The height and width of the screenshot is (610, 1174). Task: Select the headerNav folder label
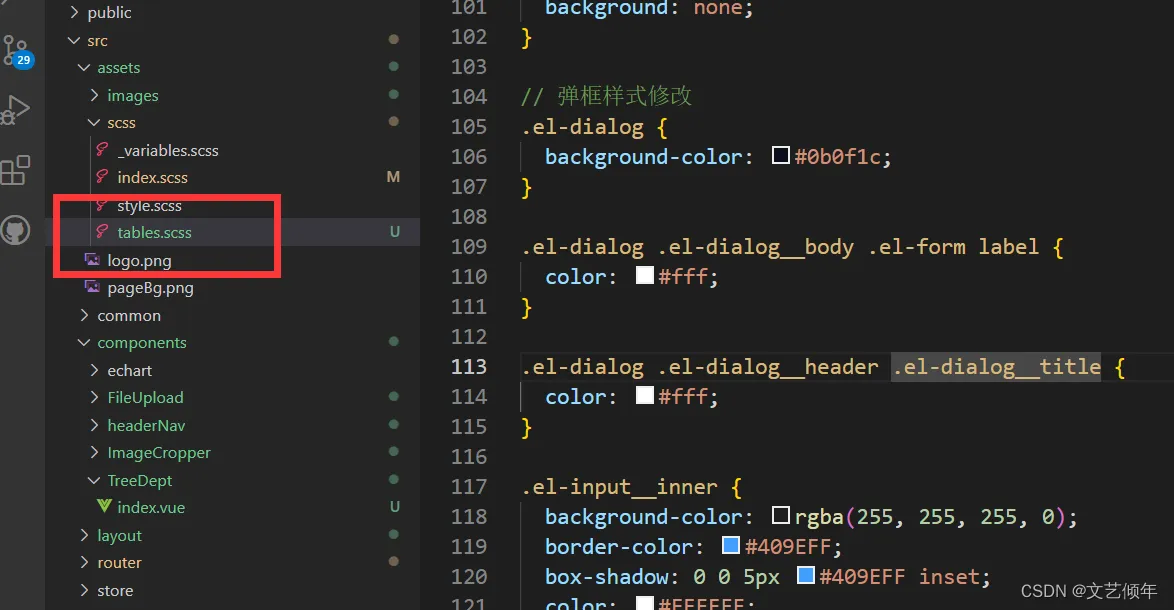pyautogui.click(x=146, y=425)
